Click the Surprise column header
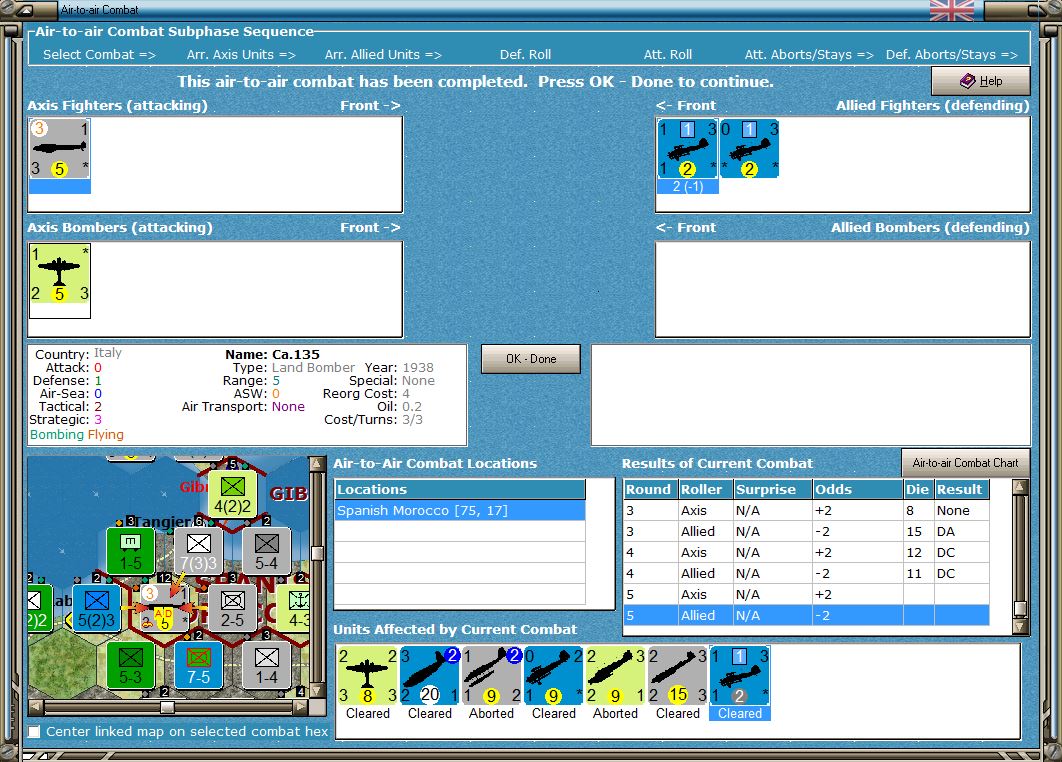Screen dimensions: 1062x762 pyautogui.click(x=773, y=490)
